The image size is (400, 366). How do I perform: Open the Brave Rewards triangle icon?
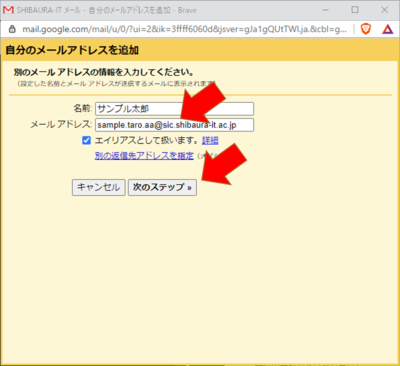click(x=387, y=29)
